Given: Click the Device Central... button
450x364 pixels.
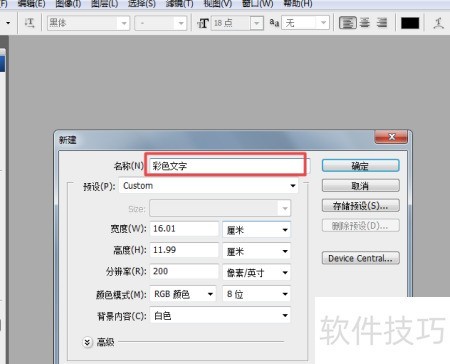Looking at the screenshot, I should [360, 258].
